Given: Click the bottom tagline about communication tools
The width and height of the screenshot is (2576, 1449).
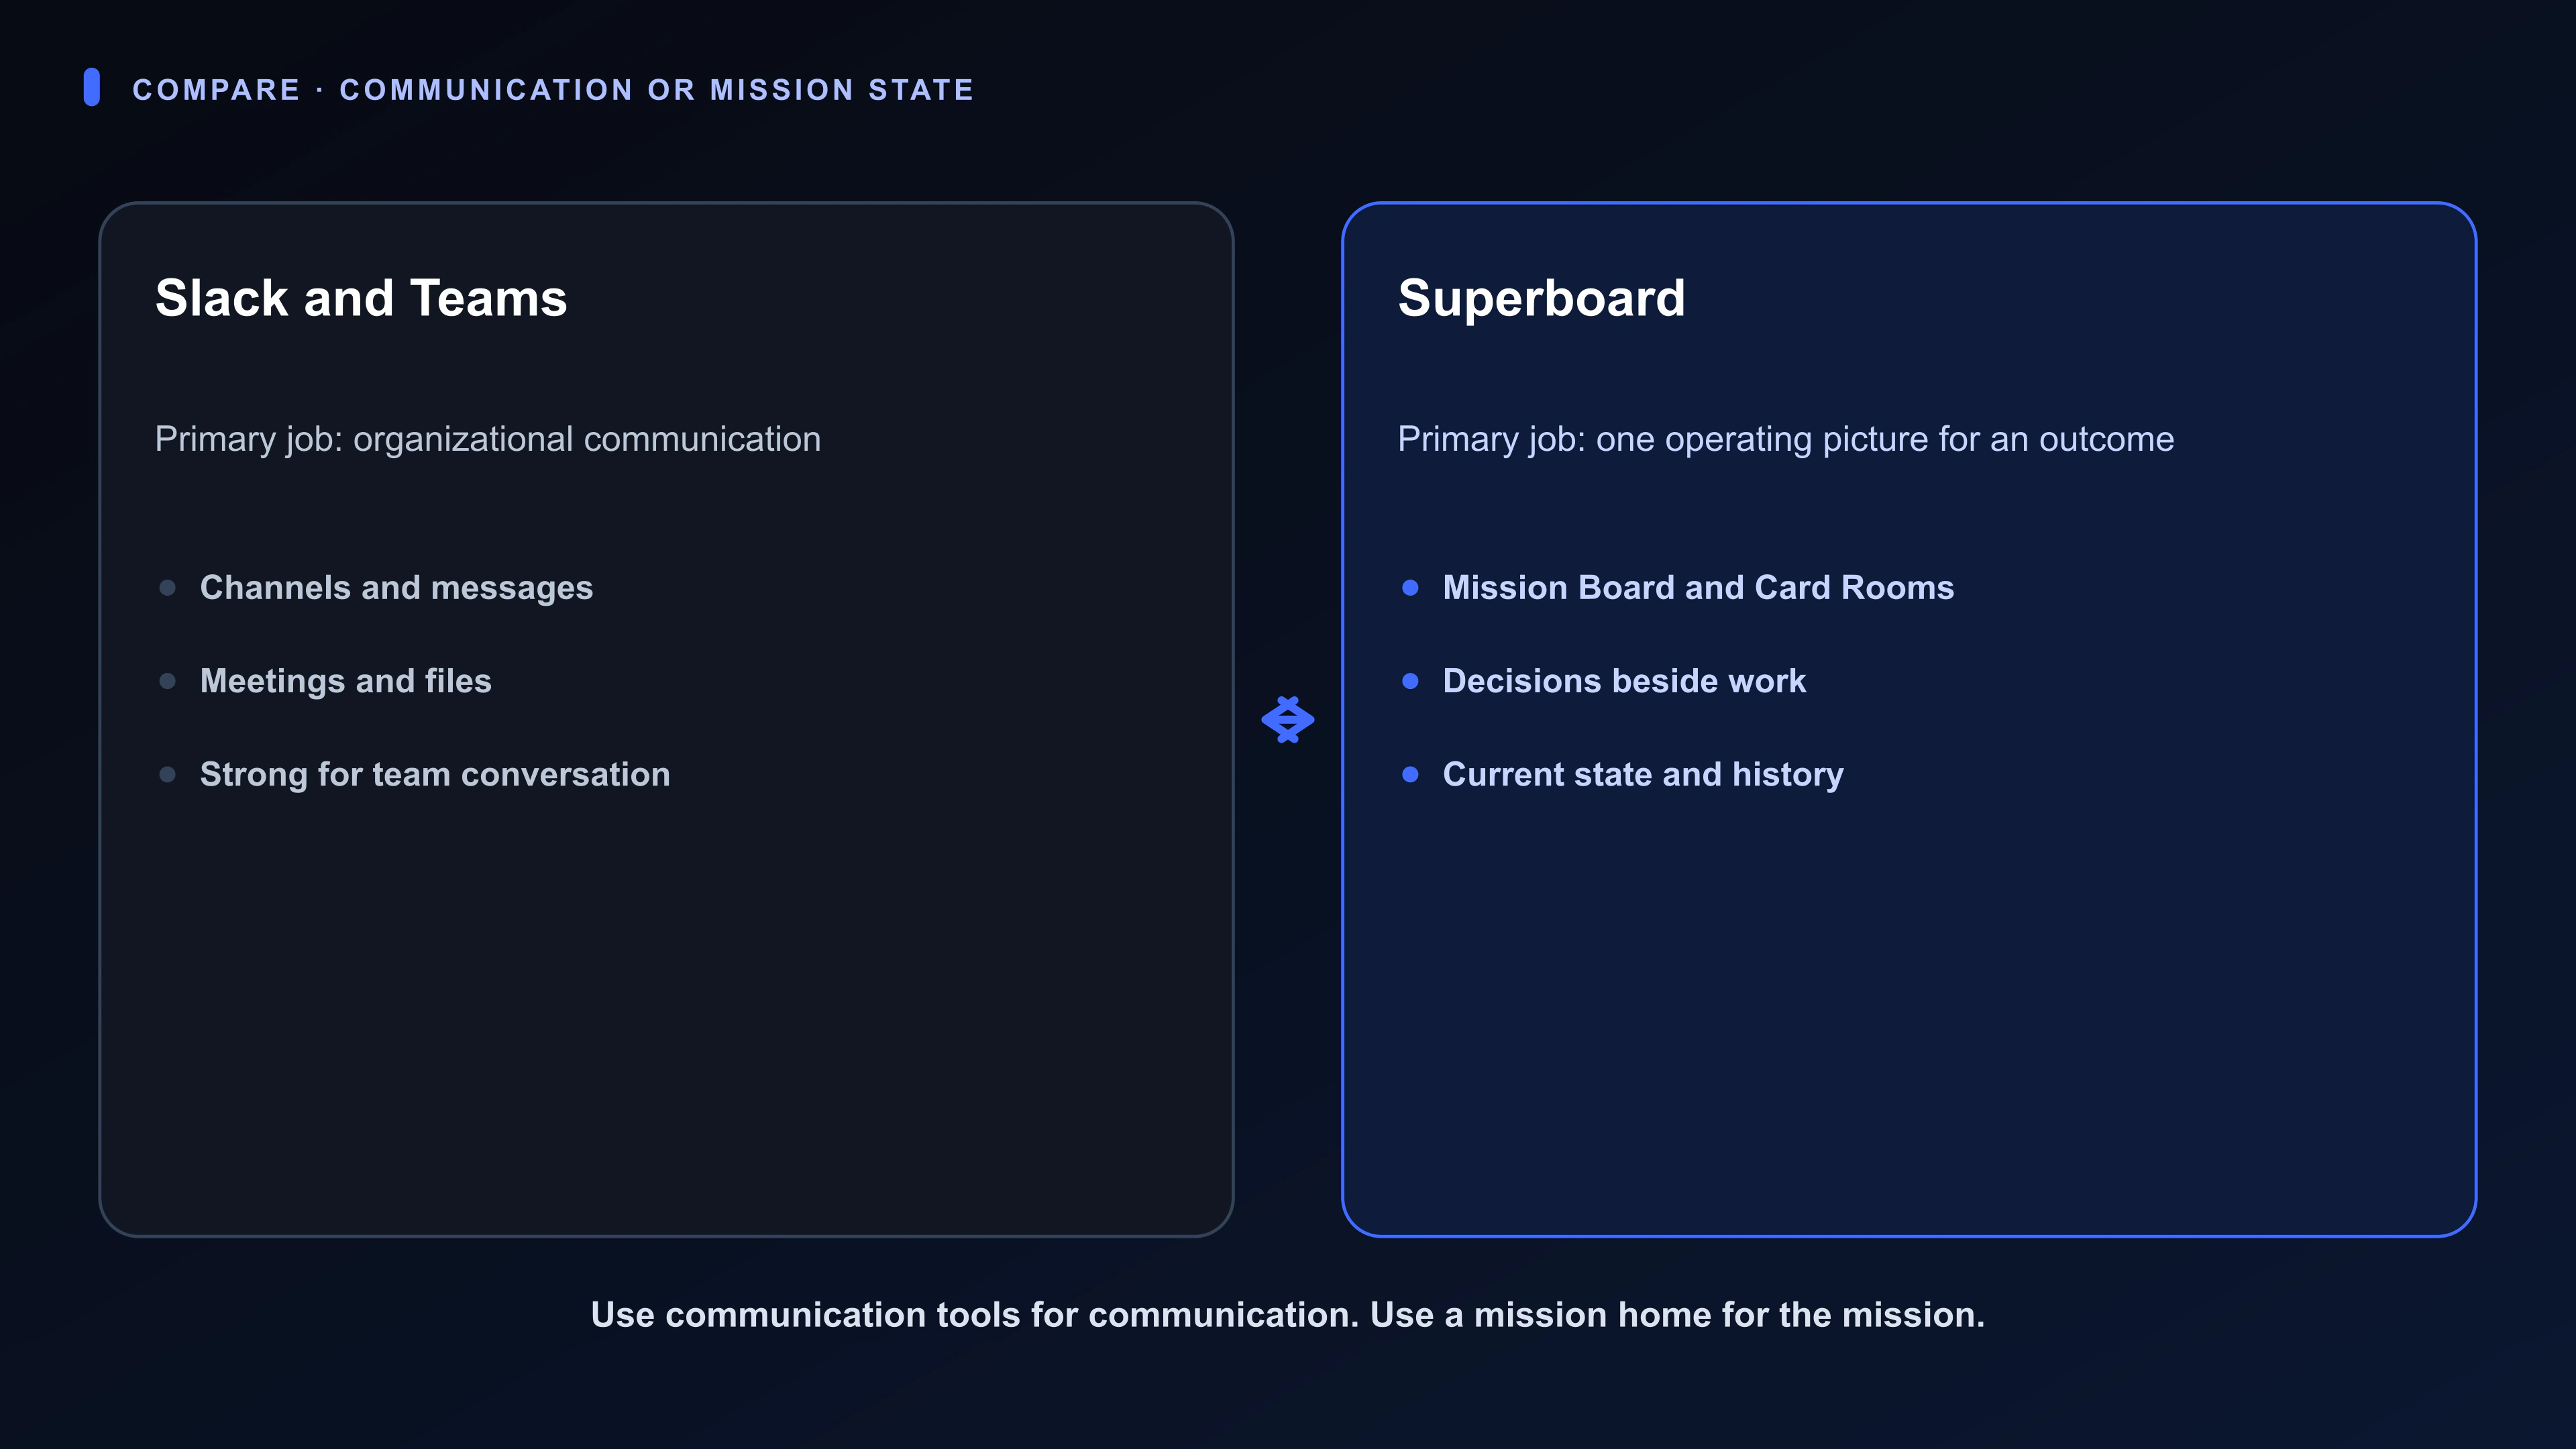Looking at the screenshot, I should 1288,1314.
